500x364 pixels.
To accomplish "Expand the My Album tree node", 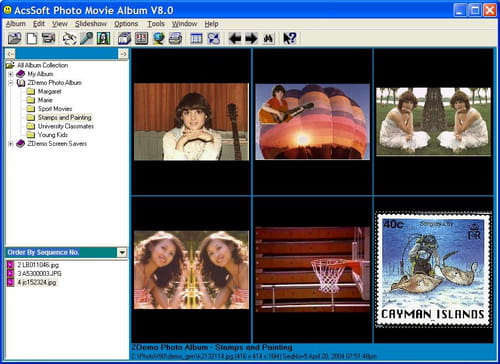I will pos(11,74).
